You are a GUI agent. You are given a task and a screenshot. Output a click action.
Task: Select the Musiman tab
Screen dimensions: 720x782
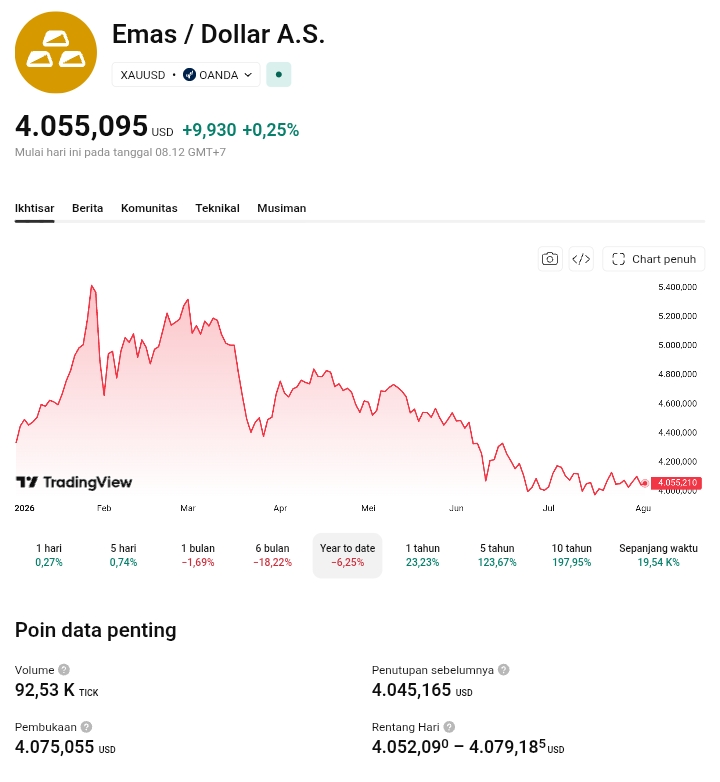pos(282,208)
